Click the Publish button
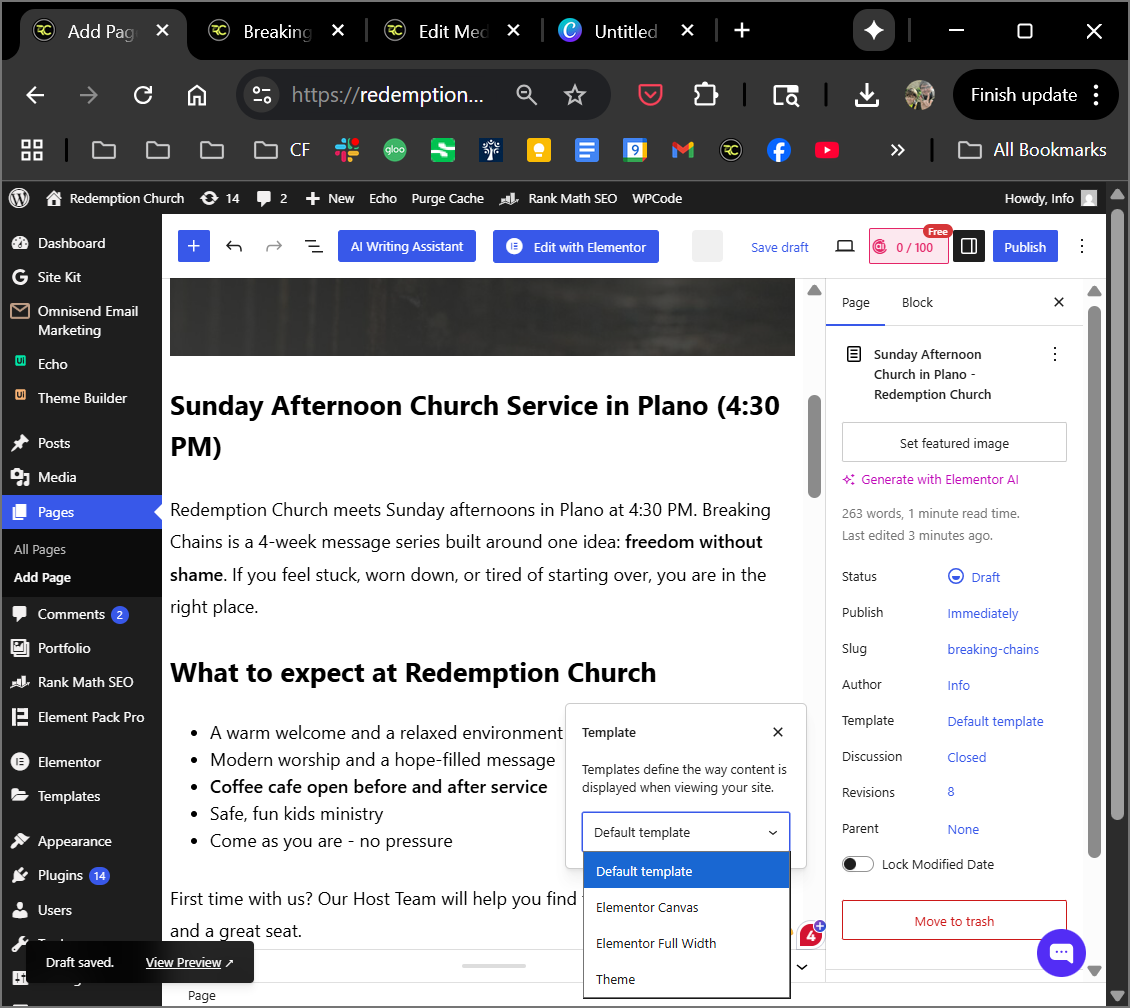The image size is (1130, 1008). 1025,247
